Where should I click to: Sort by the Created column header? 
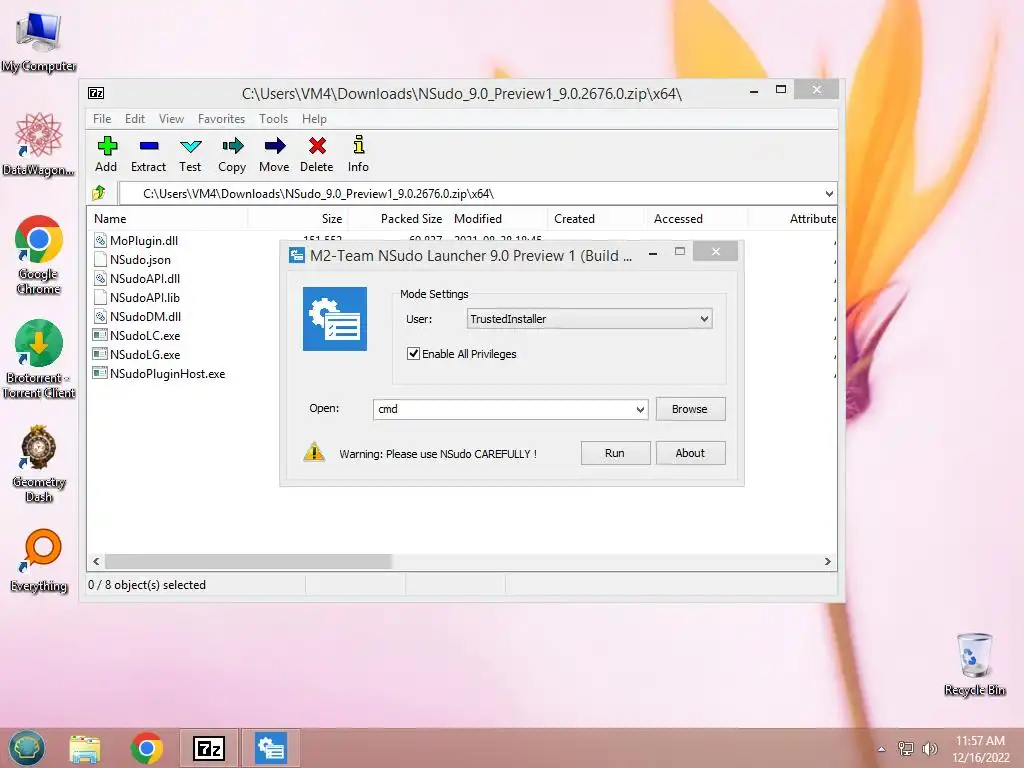pyautogui.click(x=598, y=219)
